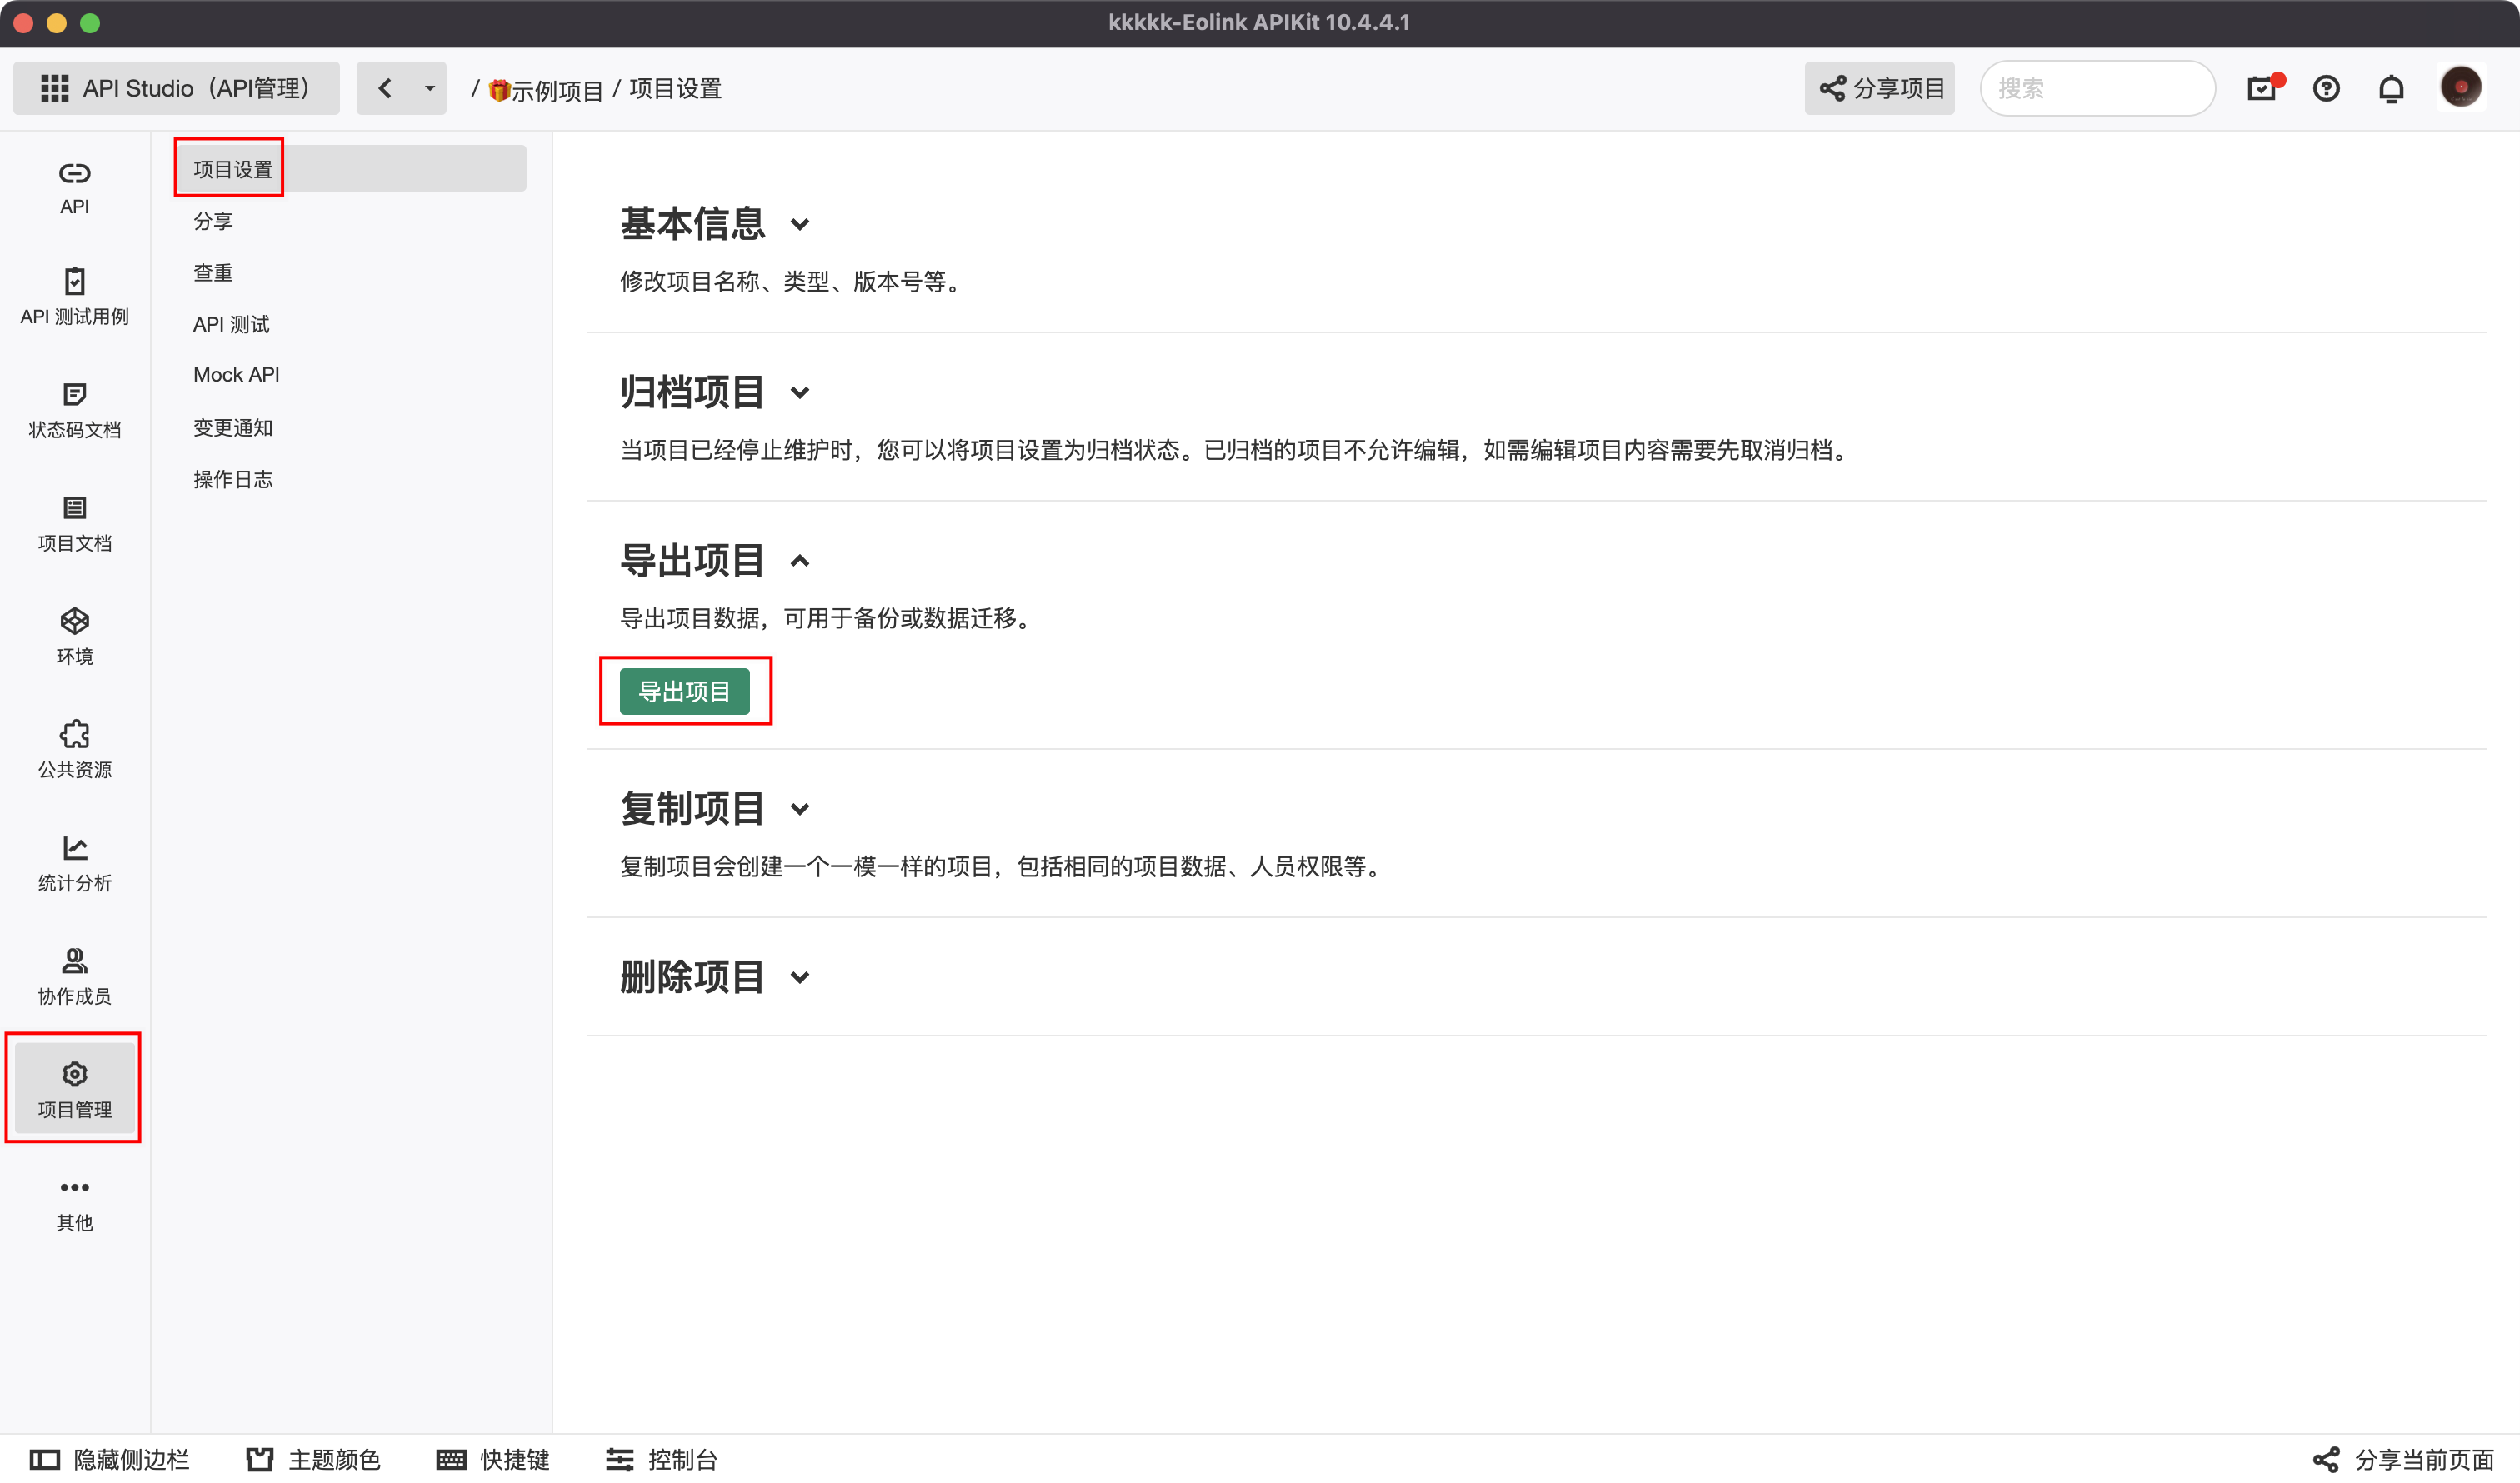Expand the 复制项目 section
This screenshot has width=2520, height=1483.
coord(799,810)
